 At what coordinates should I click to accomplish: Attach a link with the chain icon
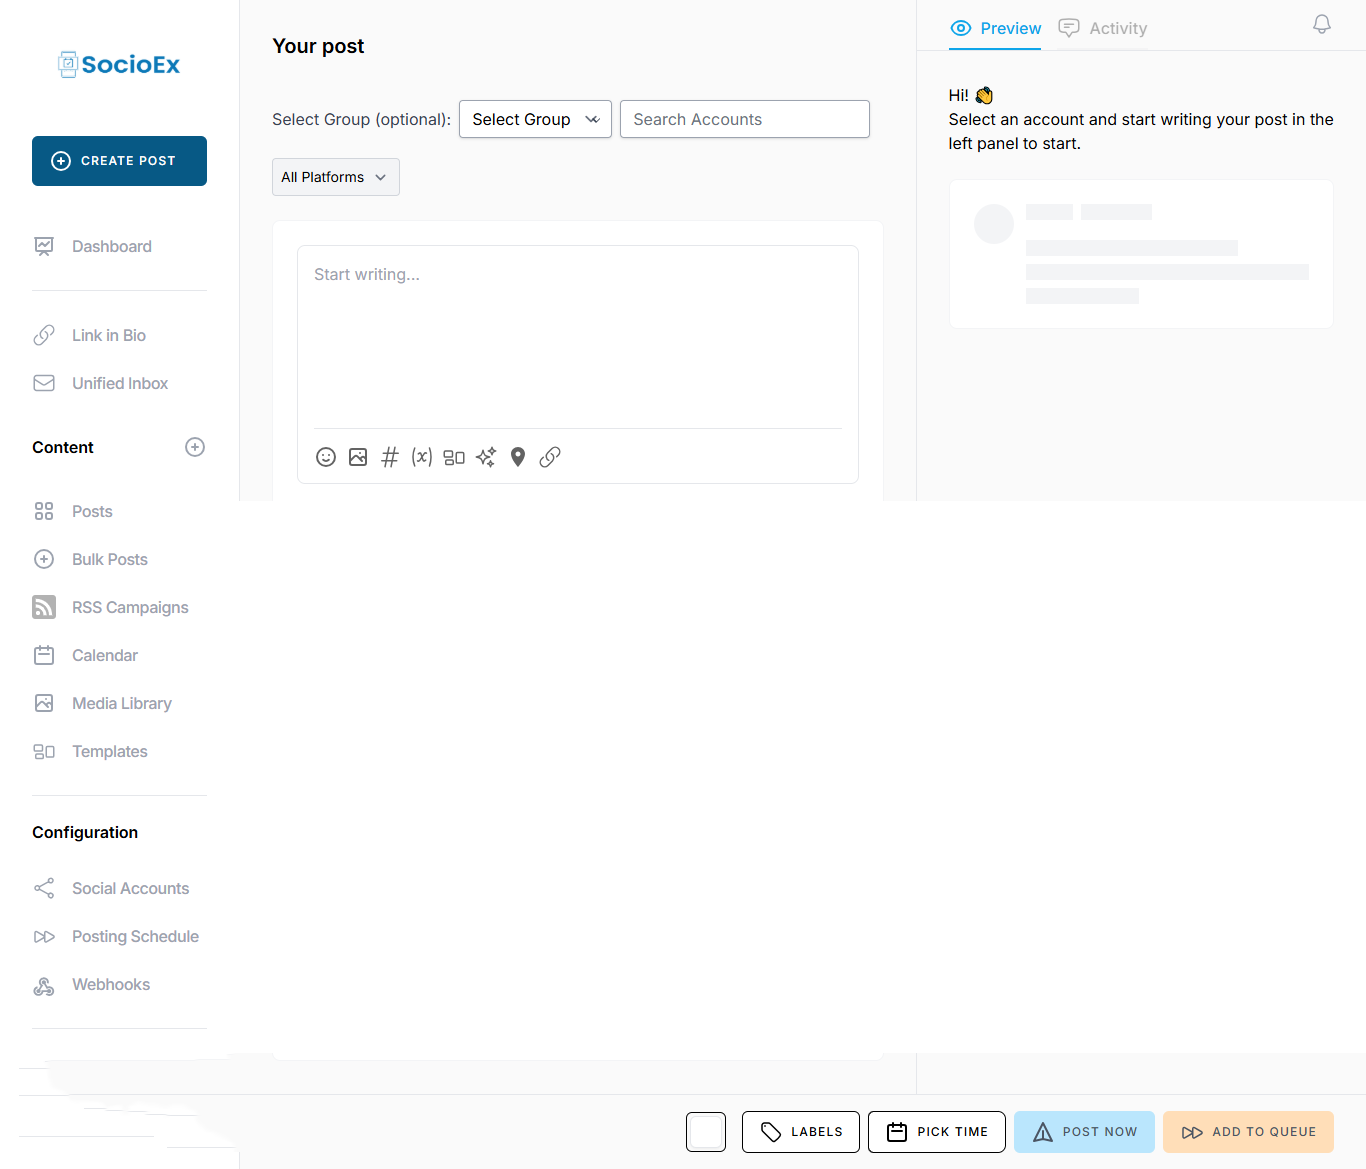550,457
